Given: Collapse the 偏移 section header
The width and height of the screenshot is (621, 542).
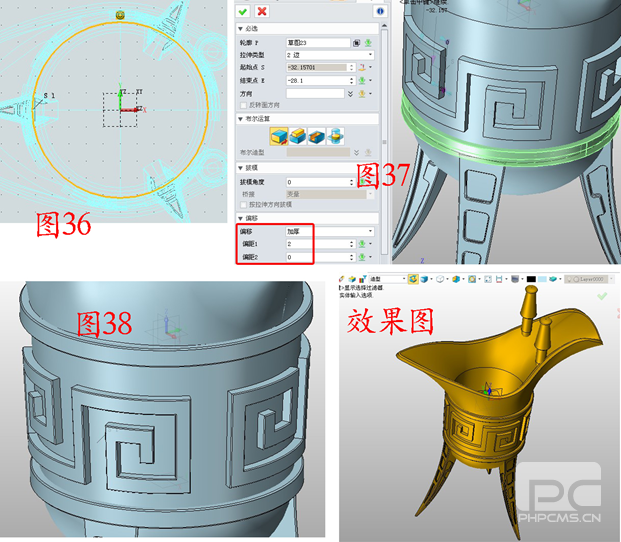Looking at the screenshot, I should [x=241, y=218].
